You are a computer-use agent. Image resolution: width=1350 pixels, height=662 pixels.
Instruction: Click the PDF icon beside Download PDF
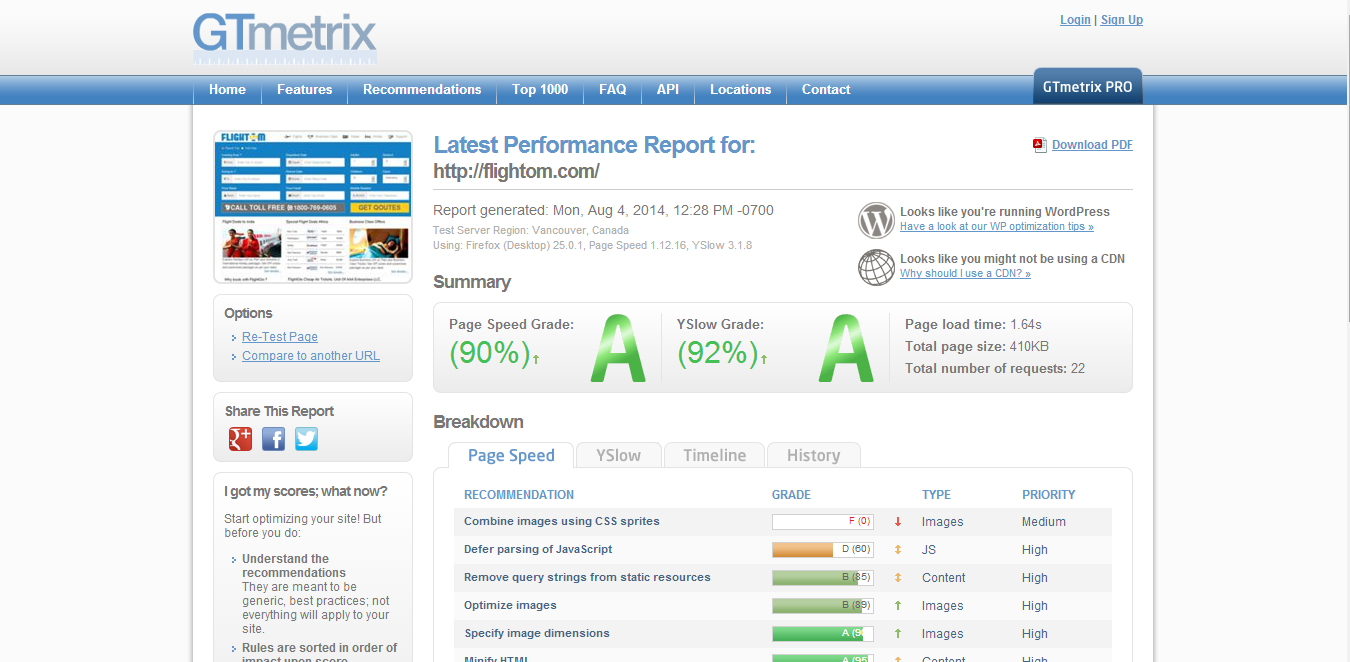(x=1040, y=145)
